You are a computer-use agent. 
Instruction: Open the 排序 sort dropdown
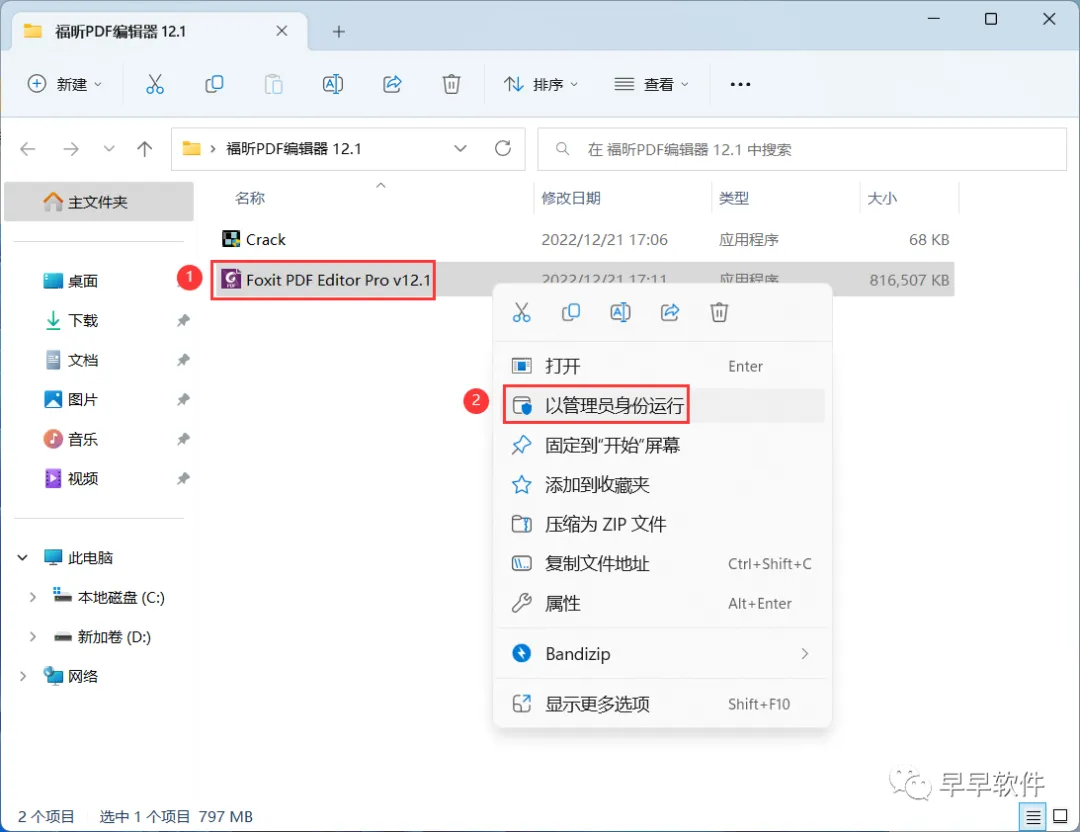[x=541, y=84]
